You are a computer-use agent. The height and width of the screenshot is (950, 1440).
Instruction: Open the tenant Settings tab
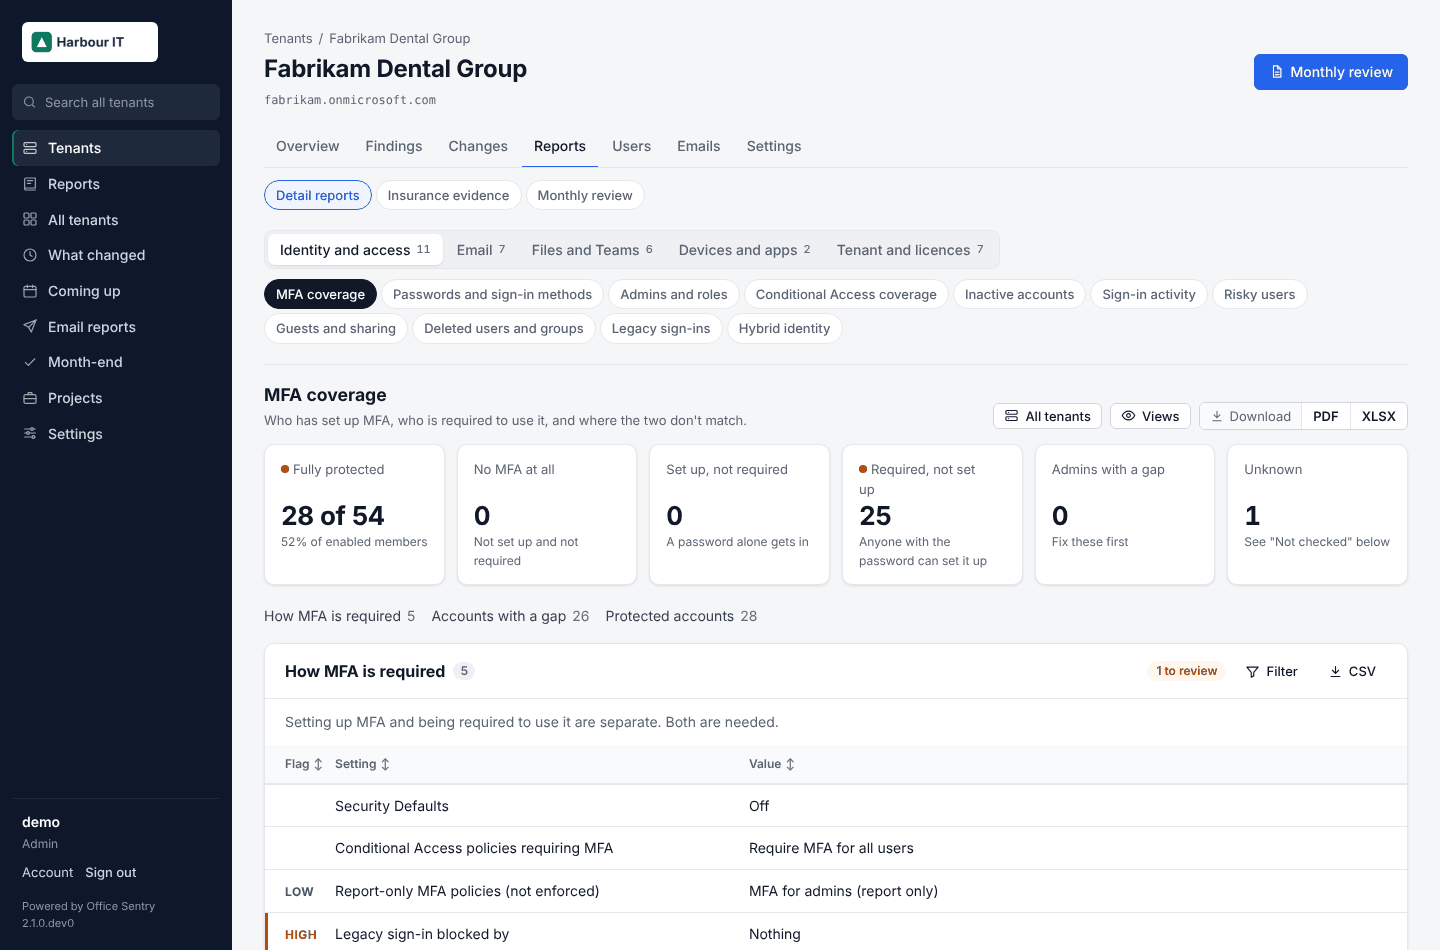click(774, 146)
